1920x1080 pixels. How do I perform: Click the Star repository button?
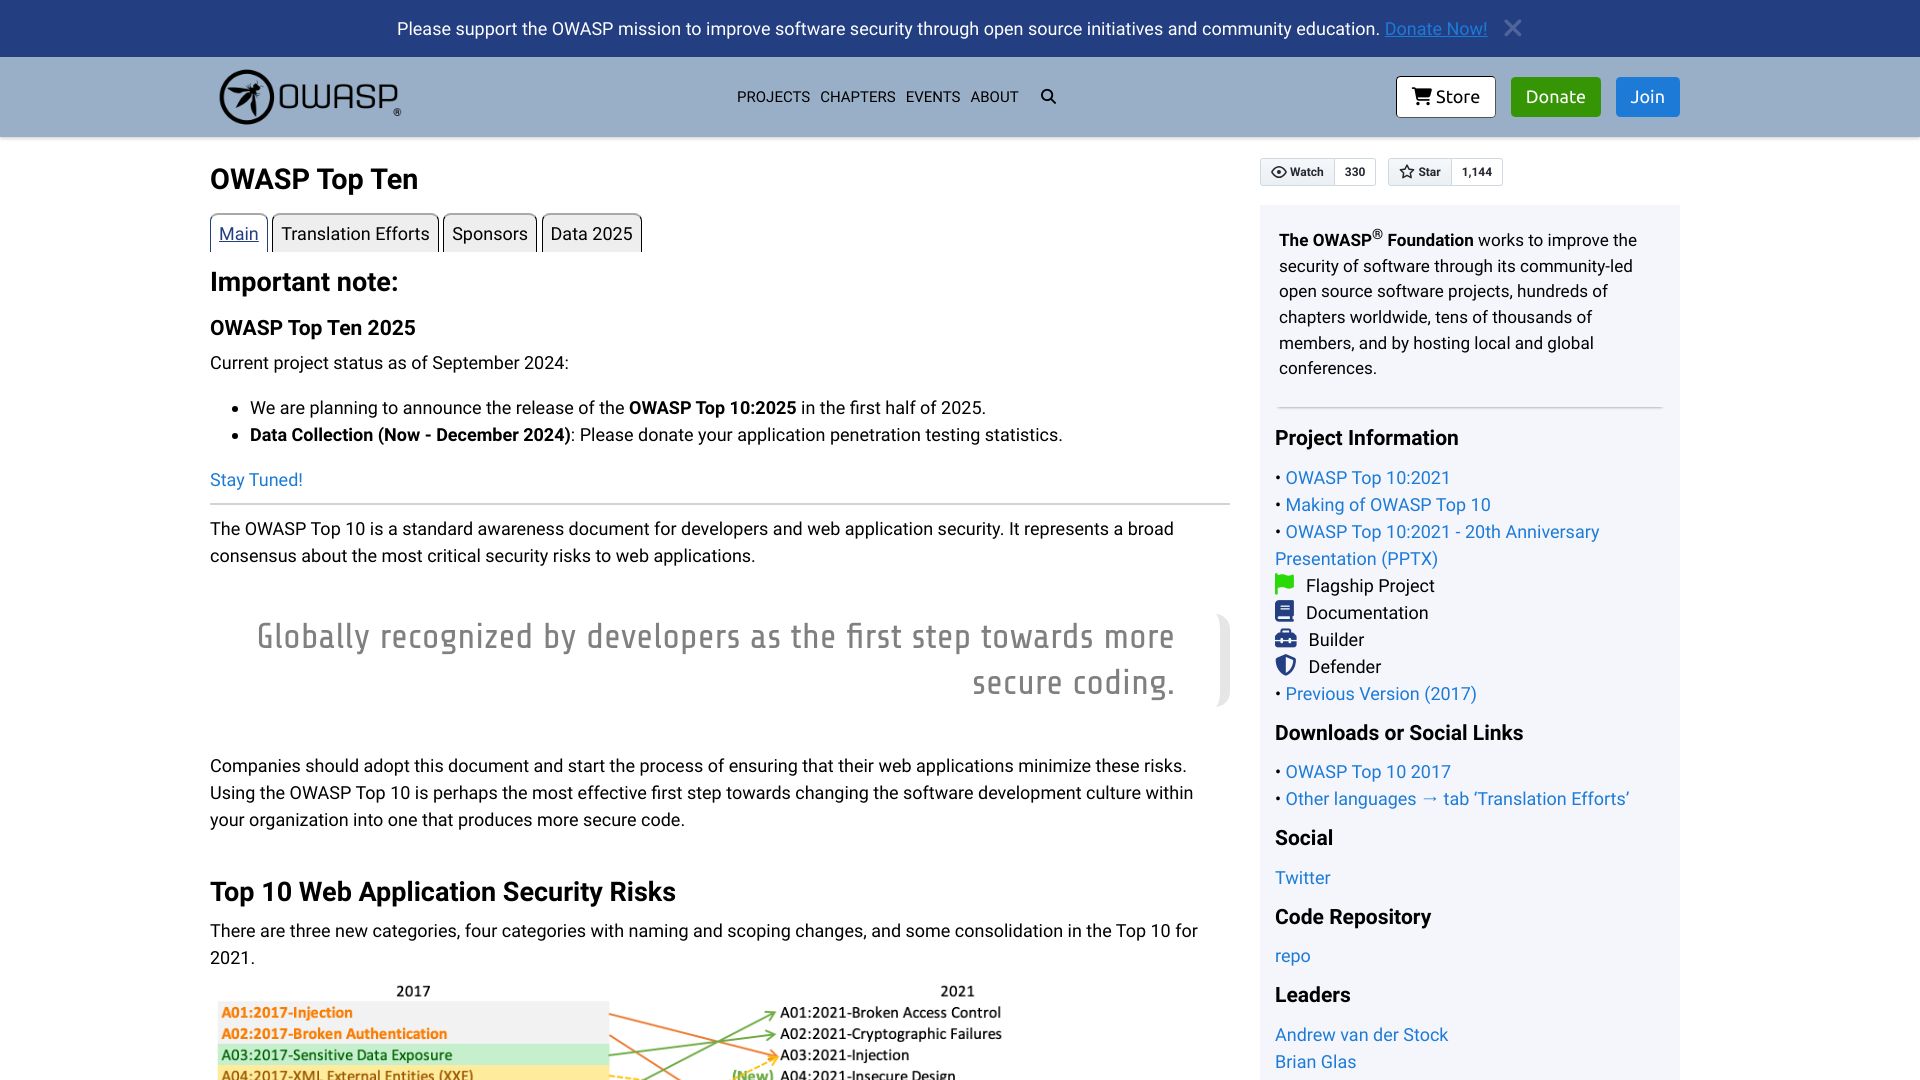point(1419,172)
